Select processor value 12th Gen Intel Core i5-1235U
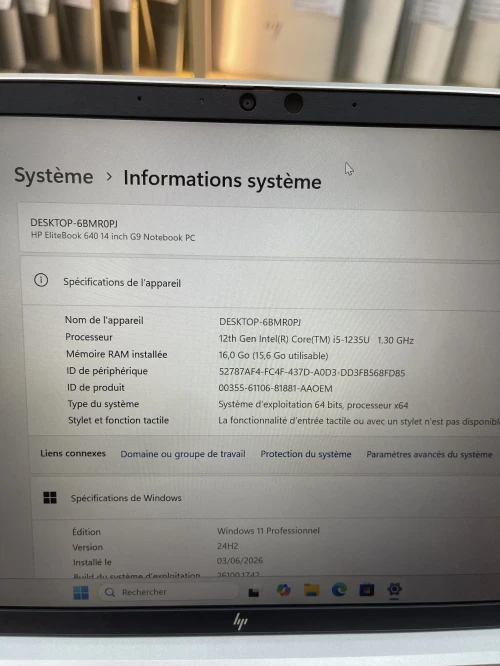Image resolution: width=500 pixels, height=666 pixels. pyautogui.click(x=316, y=340)
